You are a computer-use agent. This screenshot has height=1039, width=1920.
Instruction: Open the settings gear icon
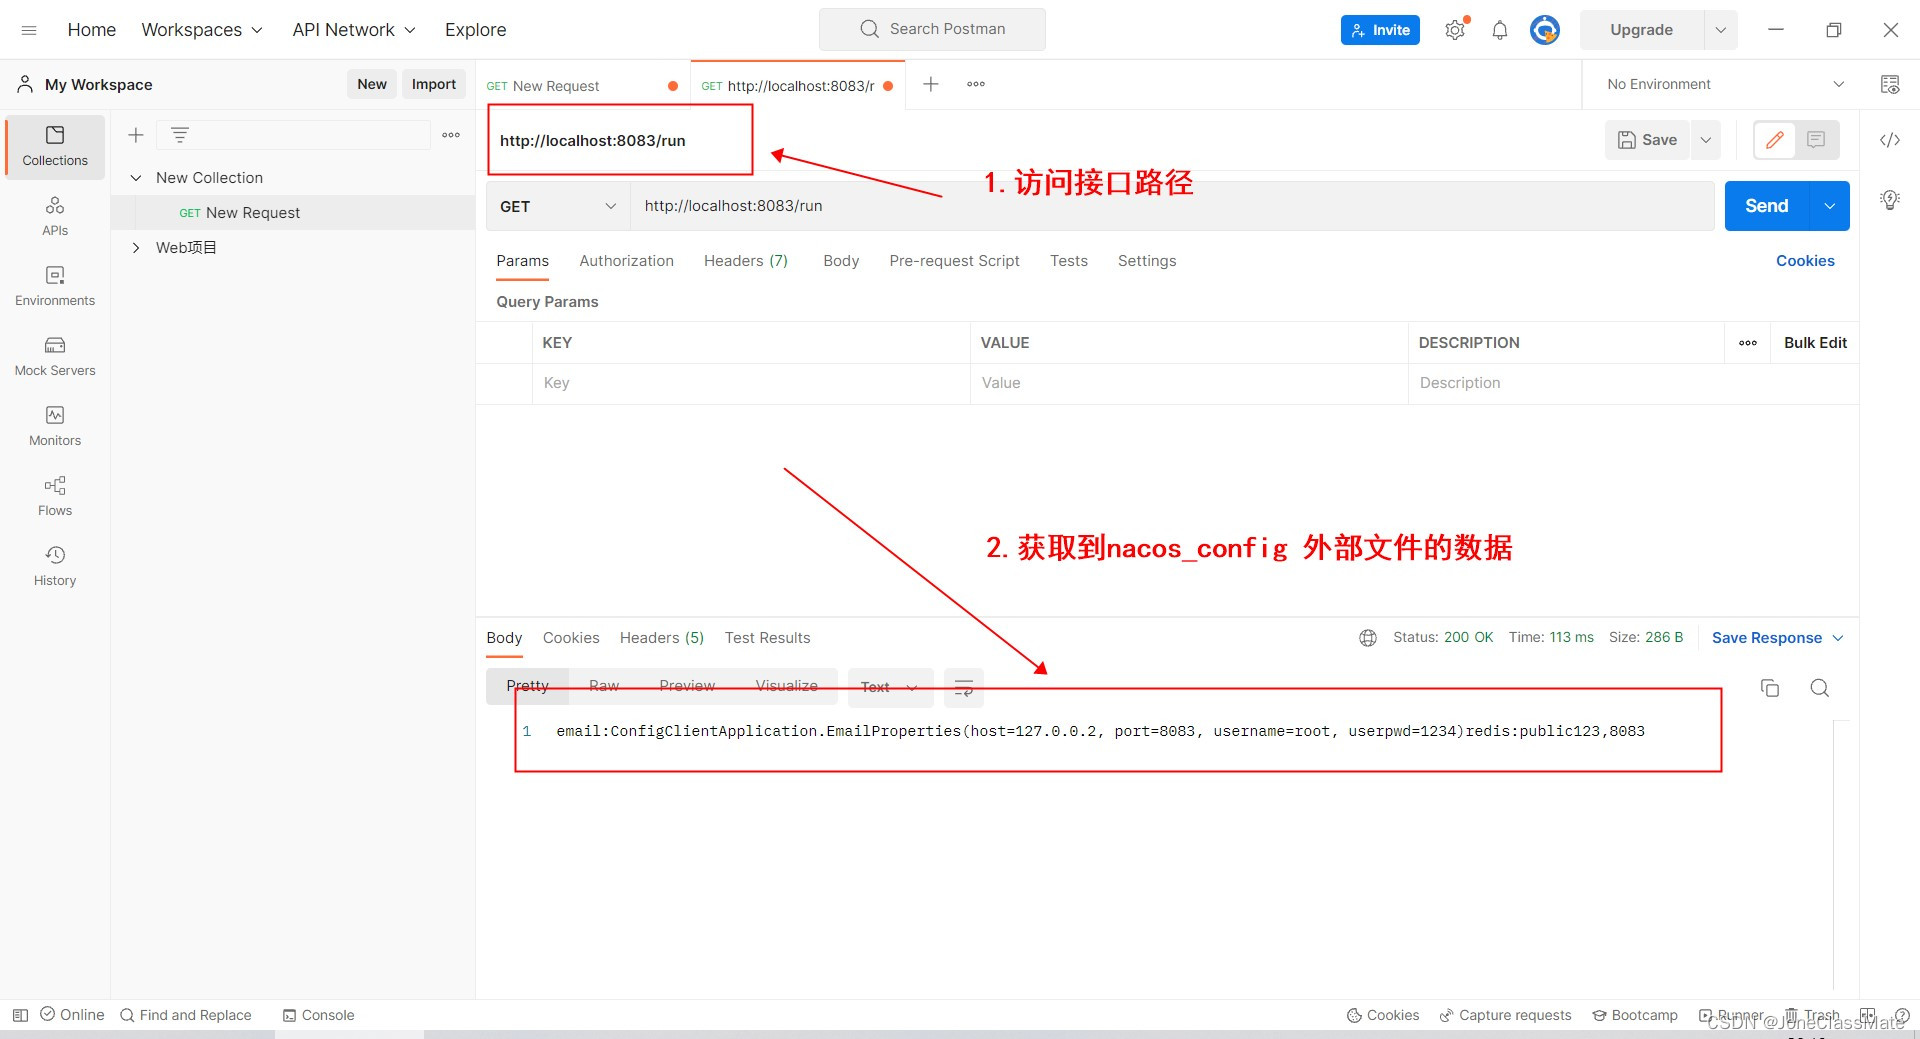pos(1455,30)
